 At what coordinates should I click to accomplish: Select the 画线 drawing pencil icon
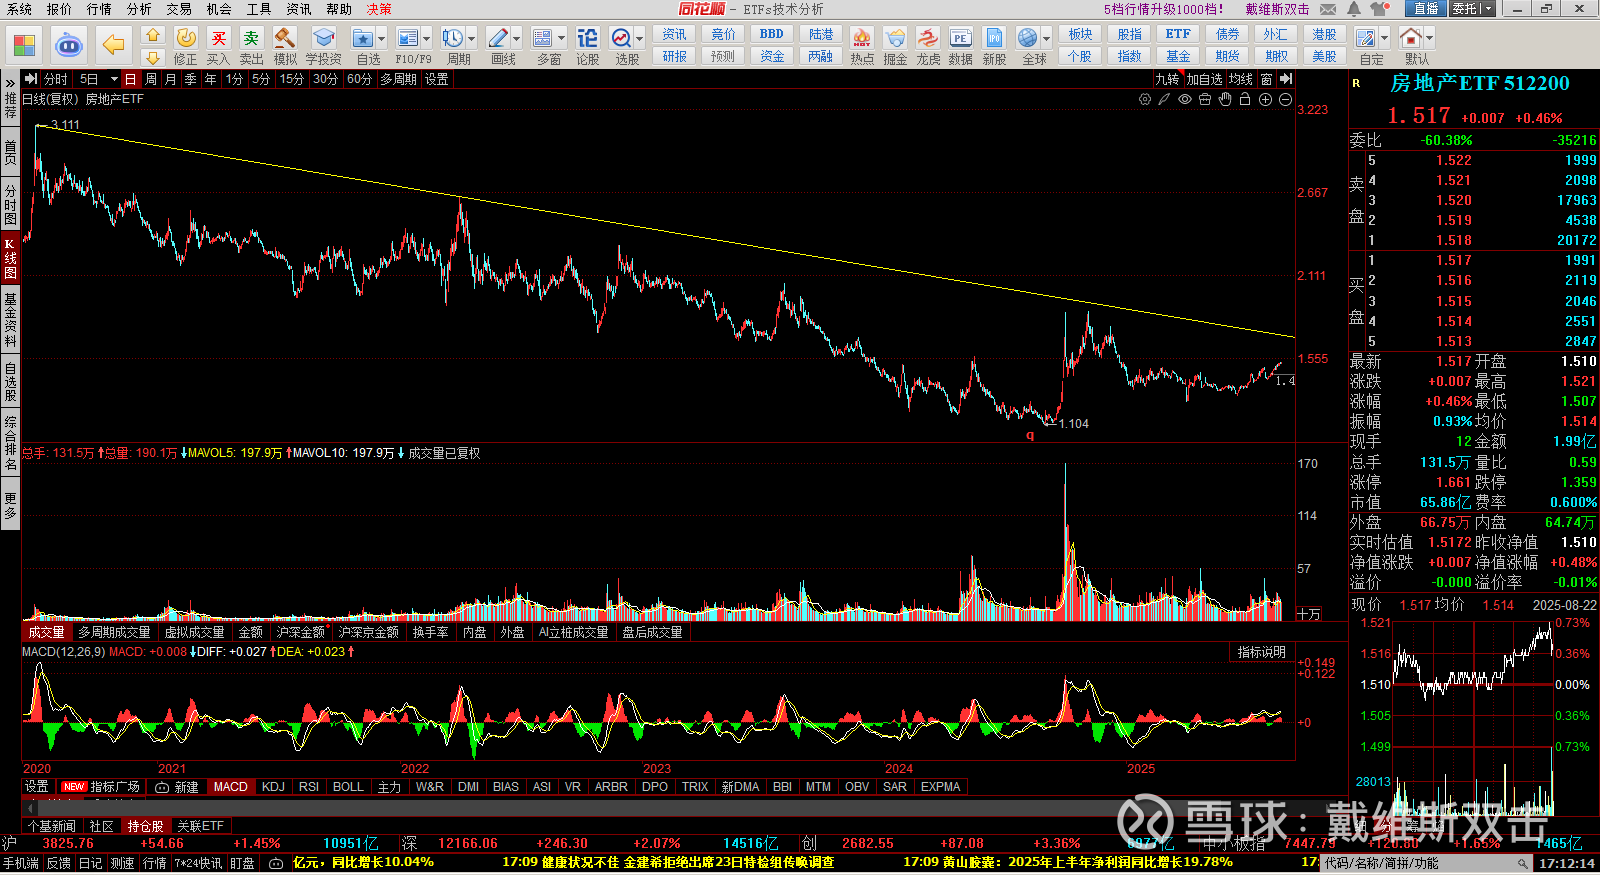[x=498, y=38]
